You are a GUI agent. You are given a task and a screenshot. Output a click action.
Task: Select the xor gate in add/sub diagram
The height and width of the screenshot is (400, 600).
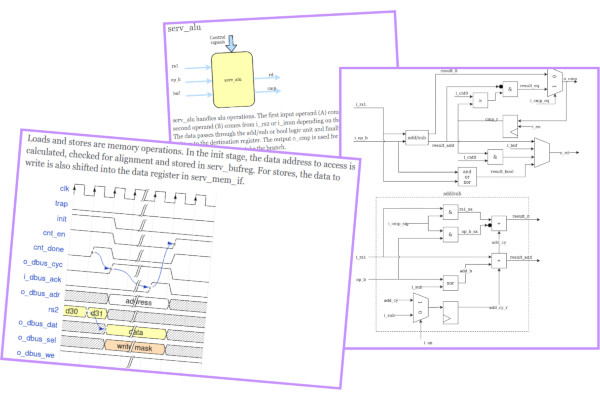[450, 283]
